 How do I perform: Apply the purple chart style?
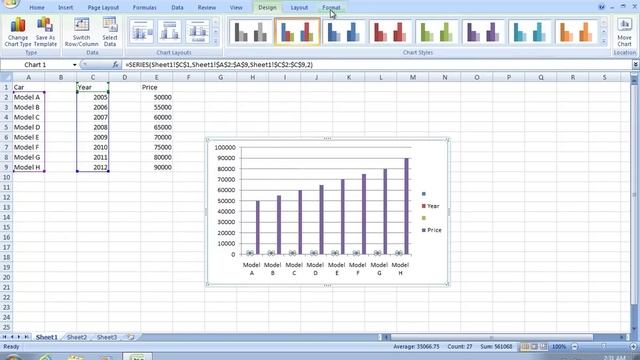[483, 32]
